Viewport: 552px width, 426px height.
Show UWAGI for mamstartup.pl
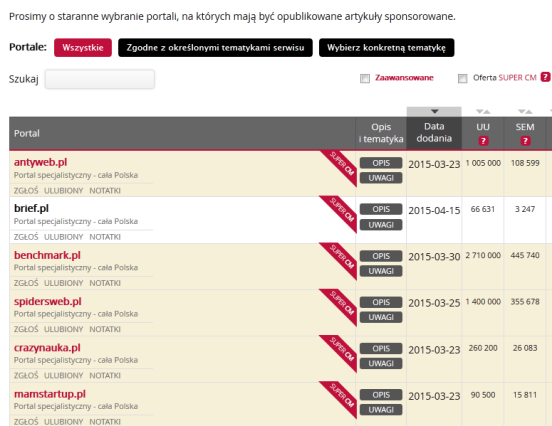(381, 410)
